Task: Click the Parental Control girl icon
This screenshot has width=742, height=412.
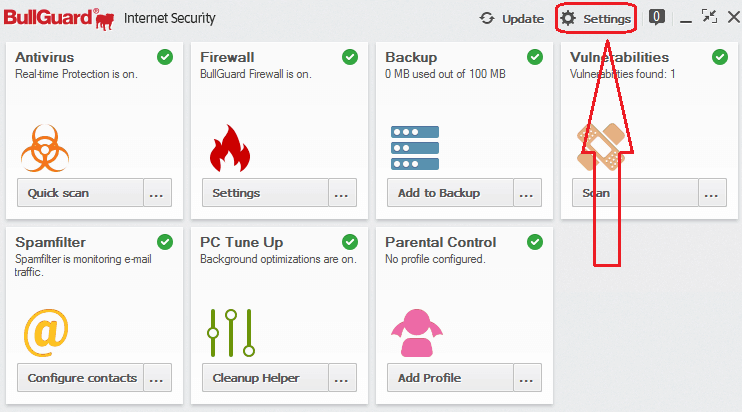Action: tap(416, 333)
